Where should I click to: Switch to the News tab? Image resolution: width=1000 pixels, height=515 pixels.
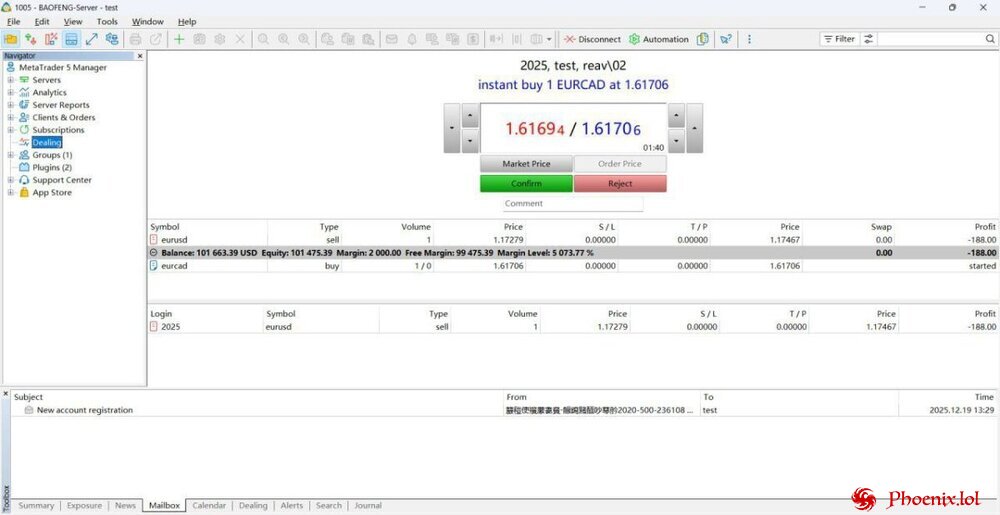coord(125,505)
